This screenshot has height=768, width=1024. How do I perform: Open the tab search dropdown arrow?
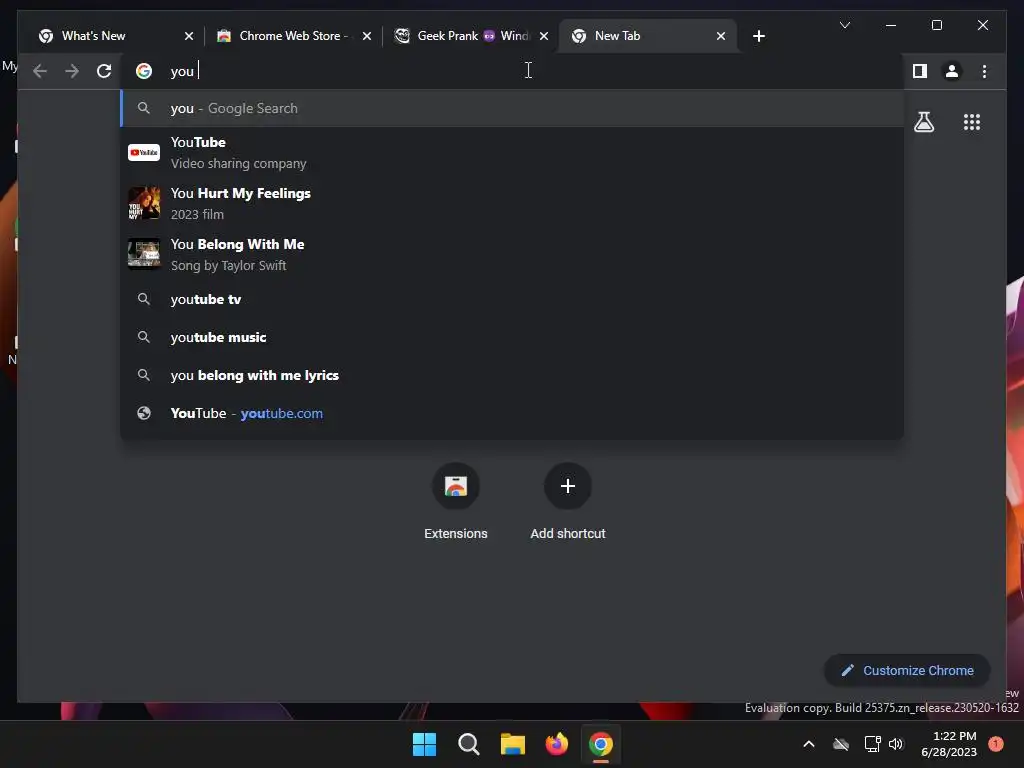coord(844,25)
